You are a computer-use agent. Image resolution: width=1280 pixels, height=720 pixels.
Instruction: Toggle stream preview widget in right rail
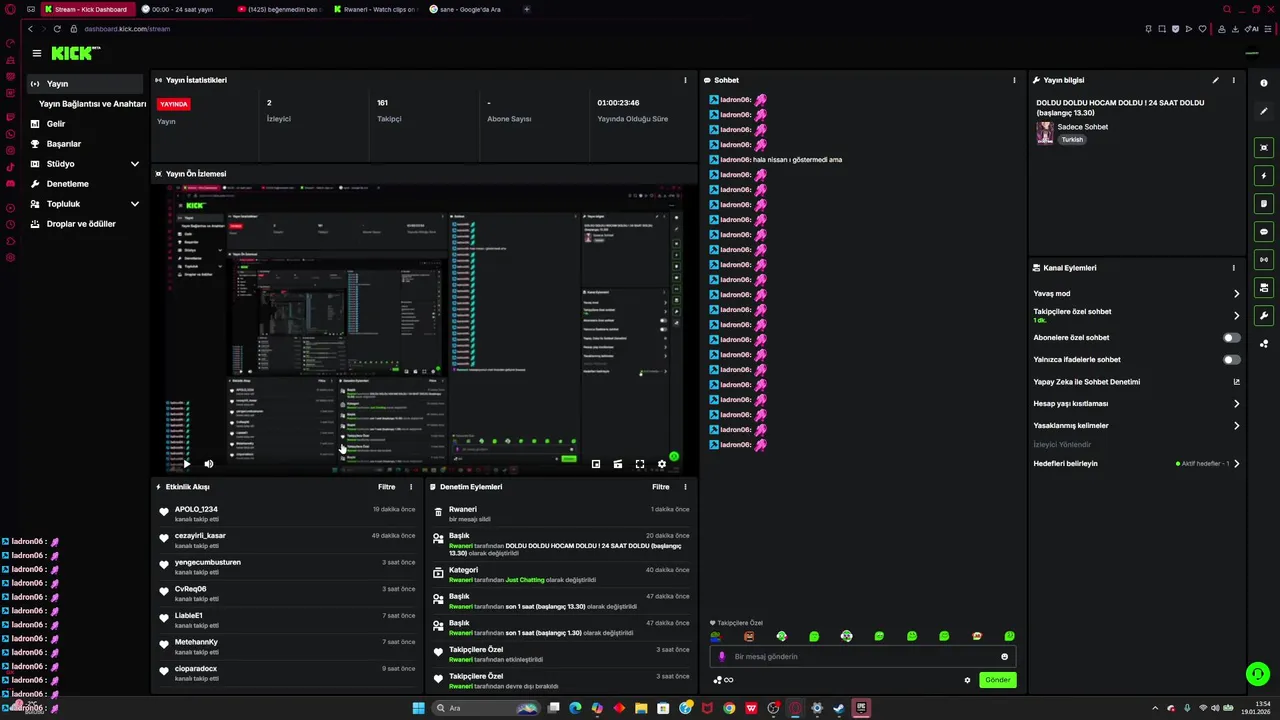1264,147
